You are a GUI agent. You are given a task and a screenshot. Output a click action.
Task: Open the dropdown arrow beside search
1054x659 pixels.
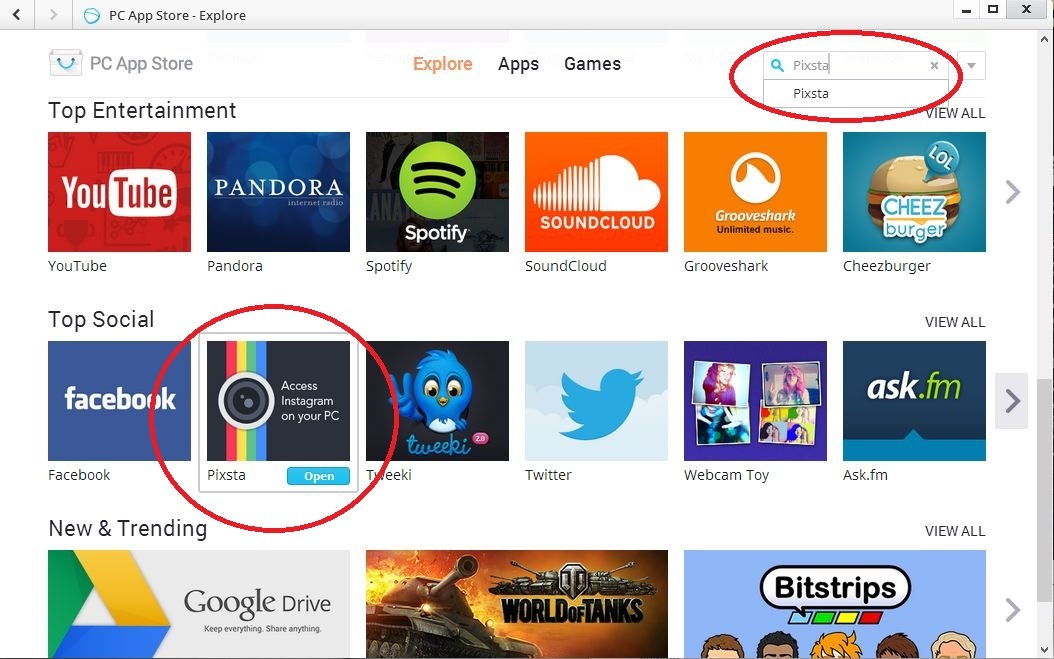[971, 65]
